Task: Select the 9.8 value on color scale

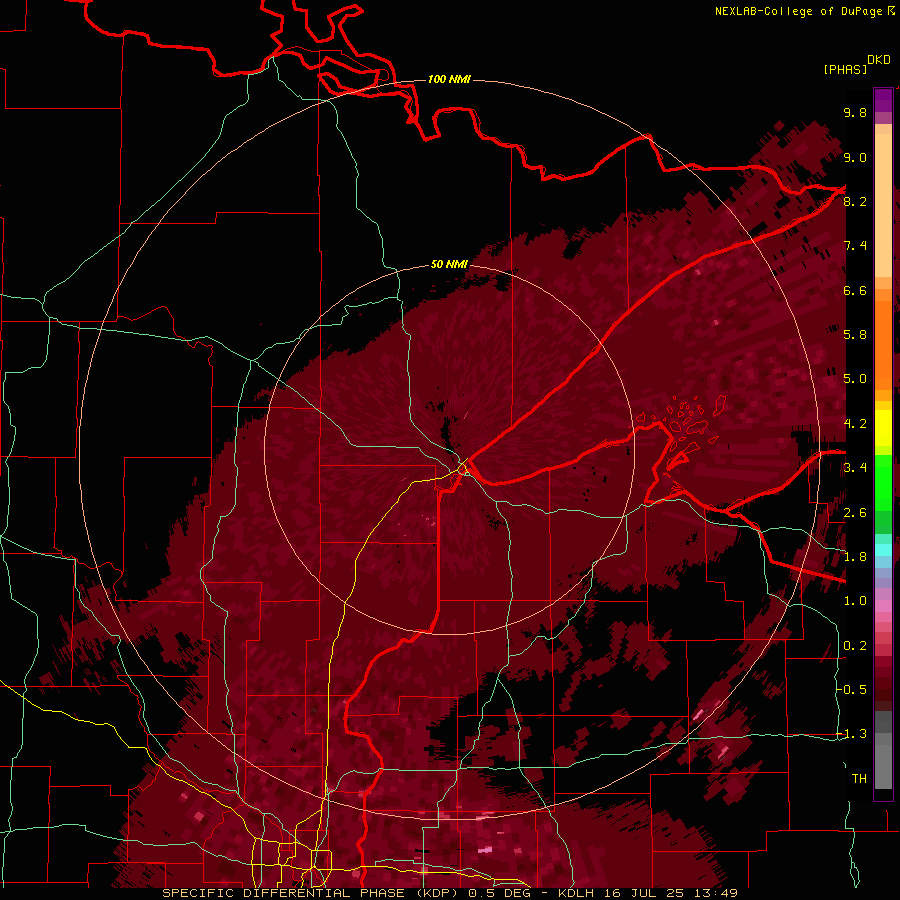Action: click(x=855, y=112)
